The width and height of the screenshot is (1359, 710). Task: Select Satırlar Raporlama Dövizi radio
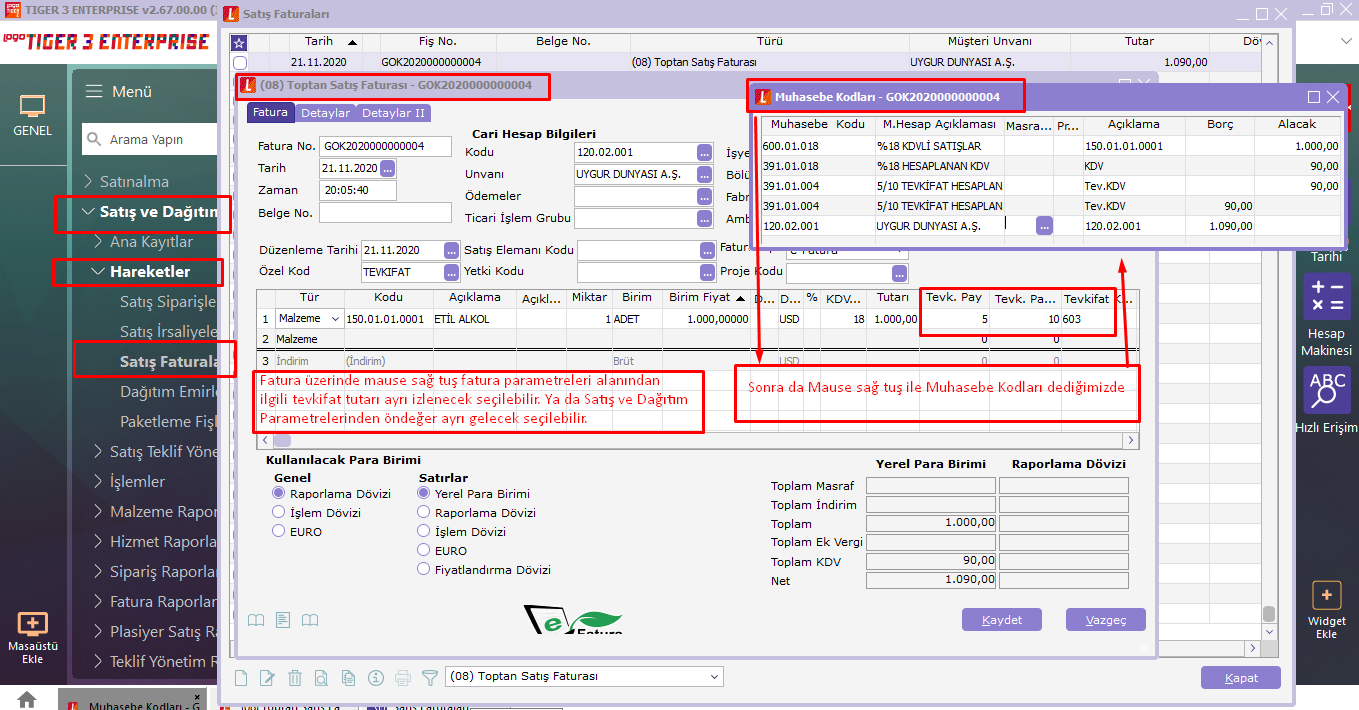[425, 513]
